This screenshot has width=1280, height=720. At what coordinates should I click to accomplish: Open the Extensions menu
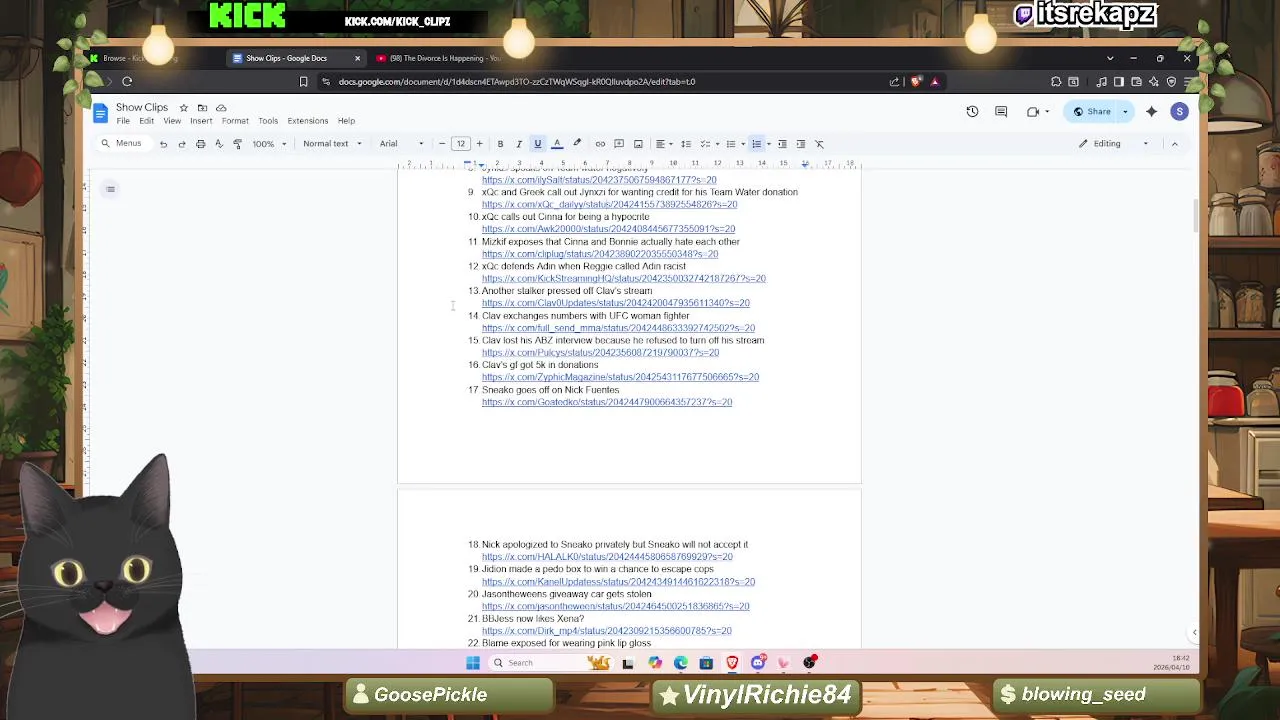point(308,121)
